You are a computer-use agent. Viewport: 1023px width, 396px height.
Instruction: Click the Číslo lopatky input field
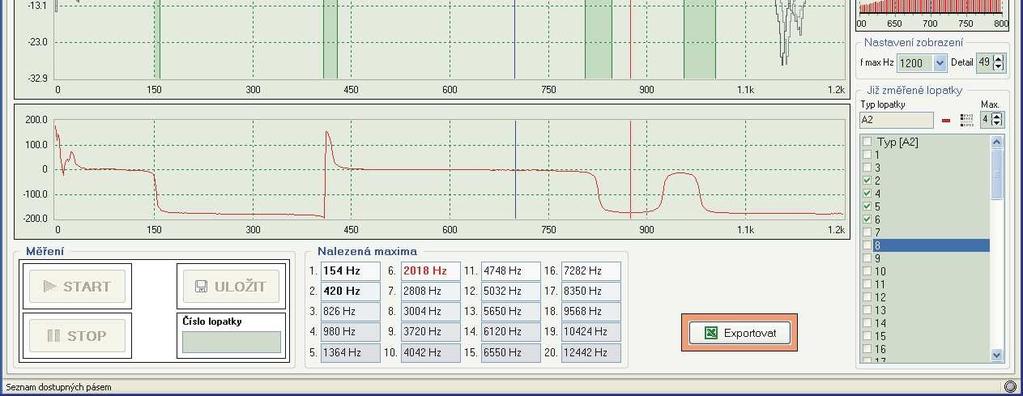click(x=232, y=342)
